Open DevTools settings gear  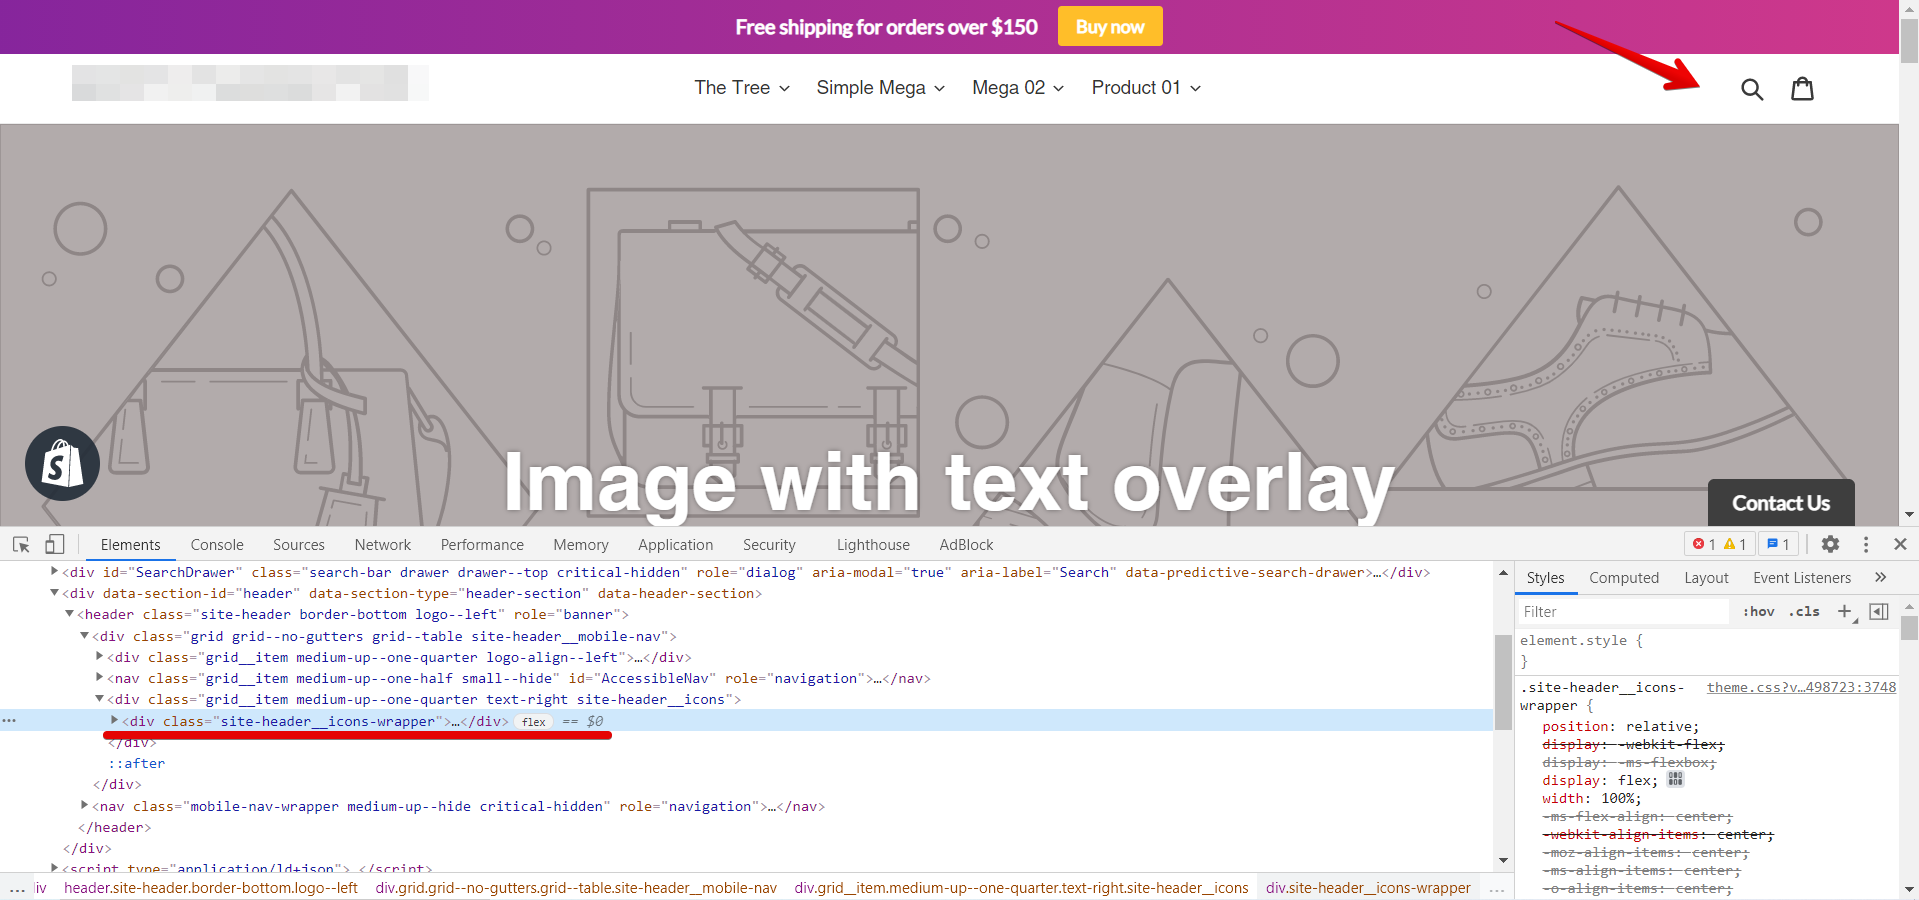pos(1830,544)
